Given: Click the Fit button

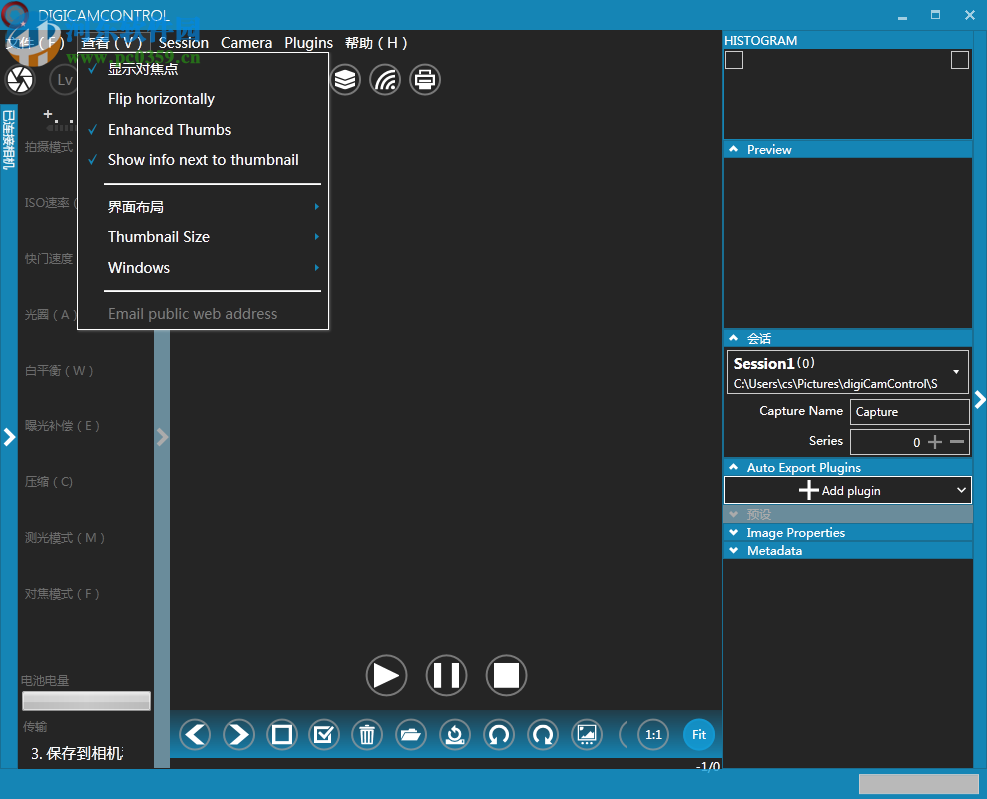Looking at the screenshot, I should (698, 734).
